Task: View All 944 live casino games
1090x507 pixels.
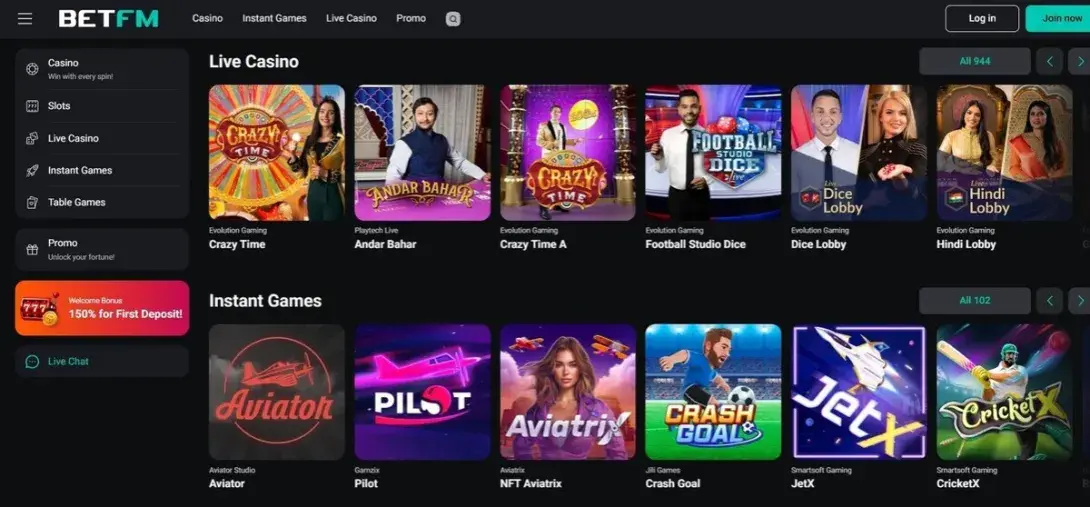Action: click(975, 61)
